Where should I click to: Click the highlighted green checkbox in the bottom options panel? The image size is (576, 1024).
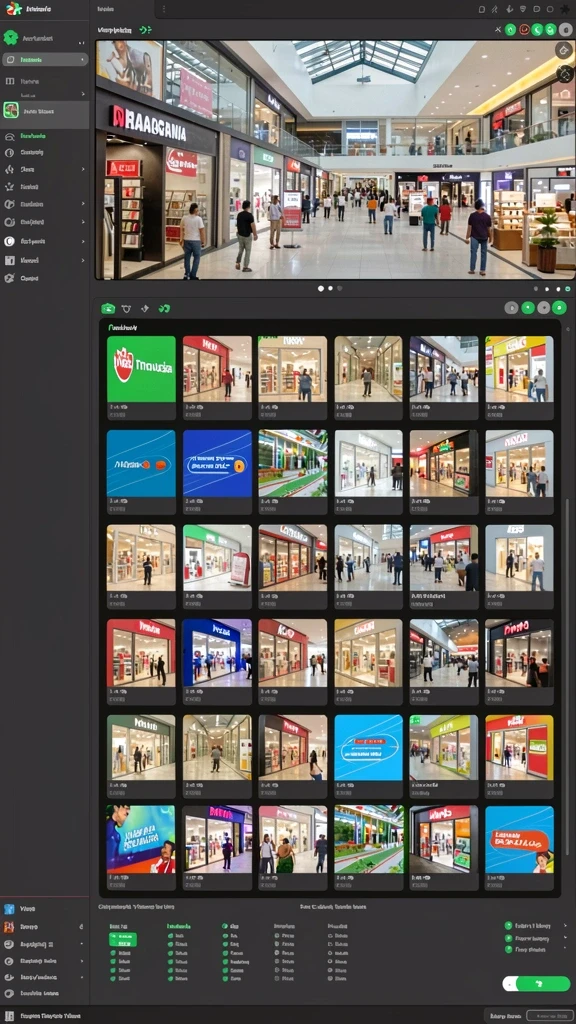click(123, 940)
